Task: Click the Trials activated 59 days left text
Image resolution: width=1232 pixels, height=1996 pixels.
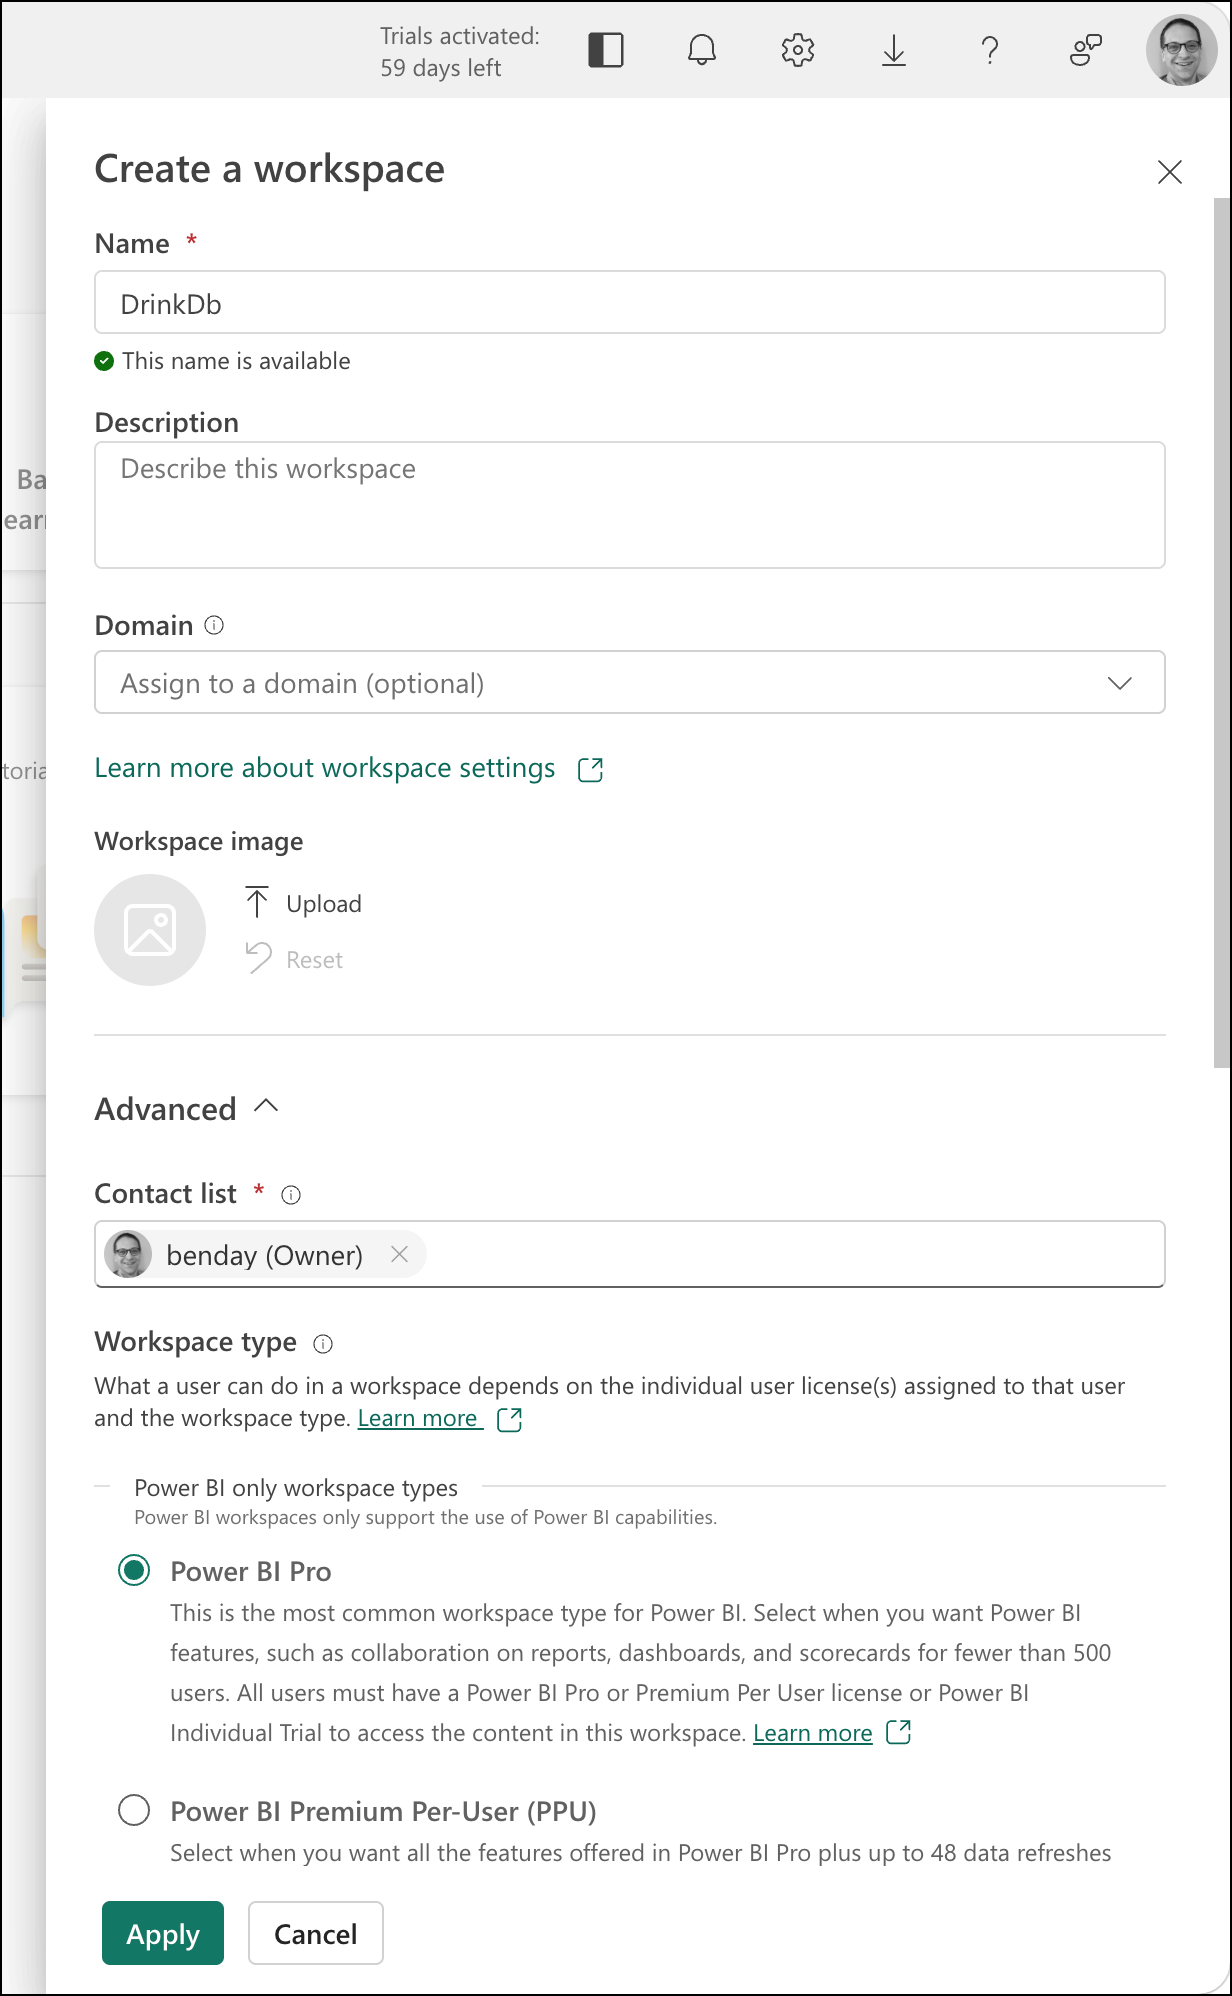Action: point(459,52)
